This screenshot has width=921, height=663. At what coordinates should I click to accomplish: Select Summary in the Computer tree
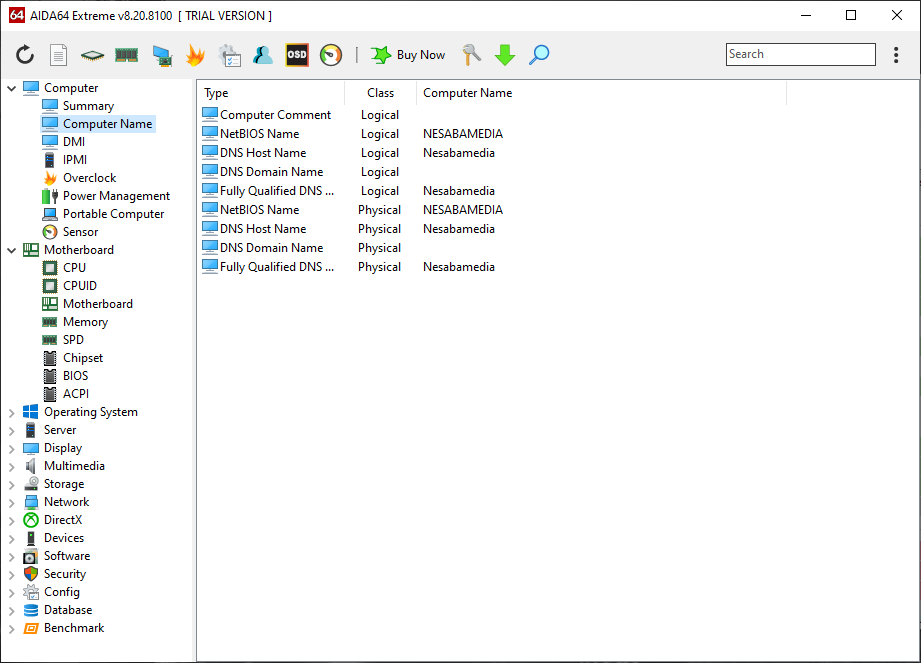(x=88, y=106)
